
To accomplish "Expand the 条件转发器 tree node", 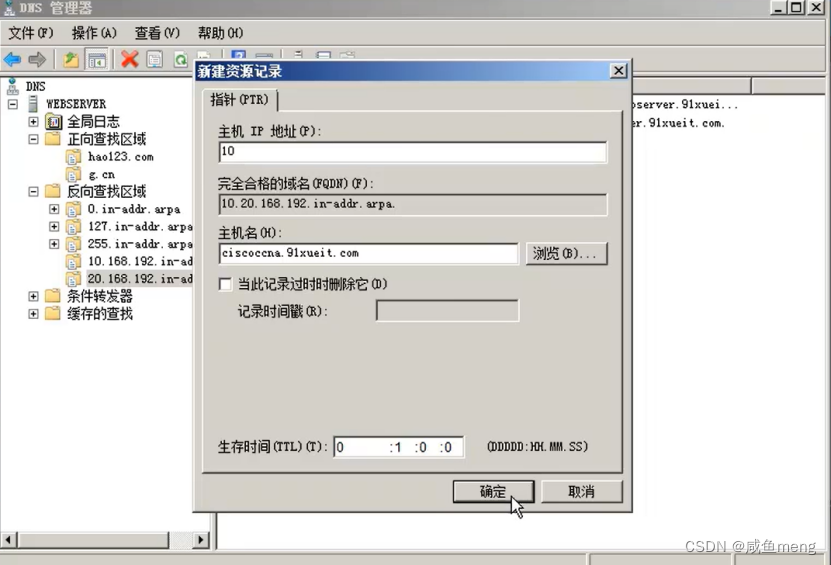I will tap(33, 296).
